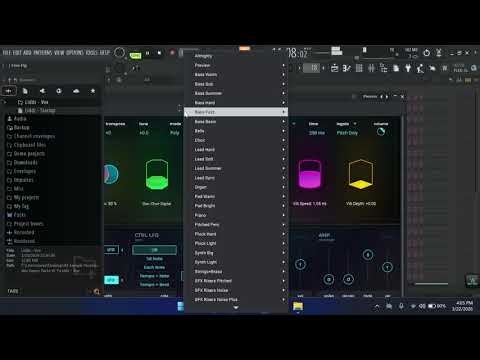
Task: Expand the Lead Hard submenu arrow
Action: tap(284, 150)
